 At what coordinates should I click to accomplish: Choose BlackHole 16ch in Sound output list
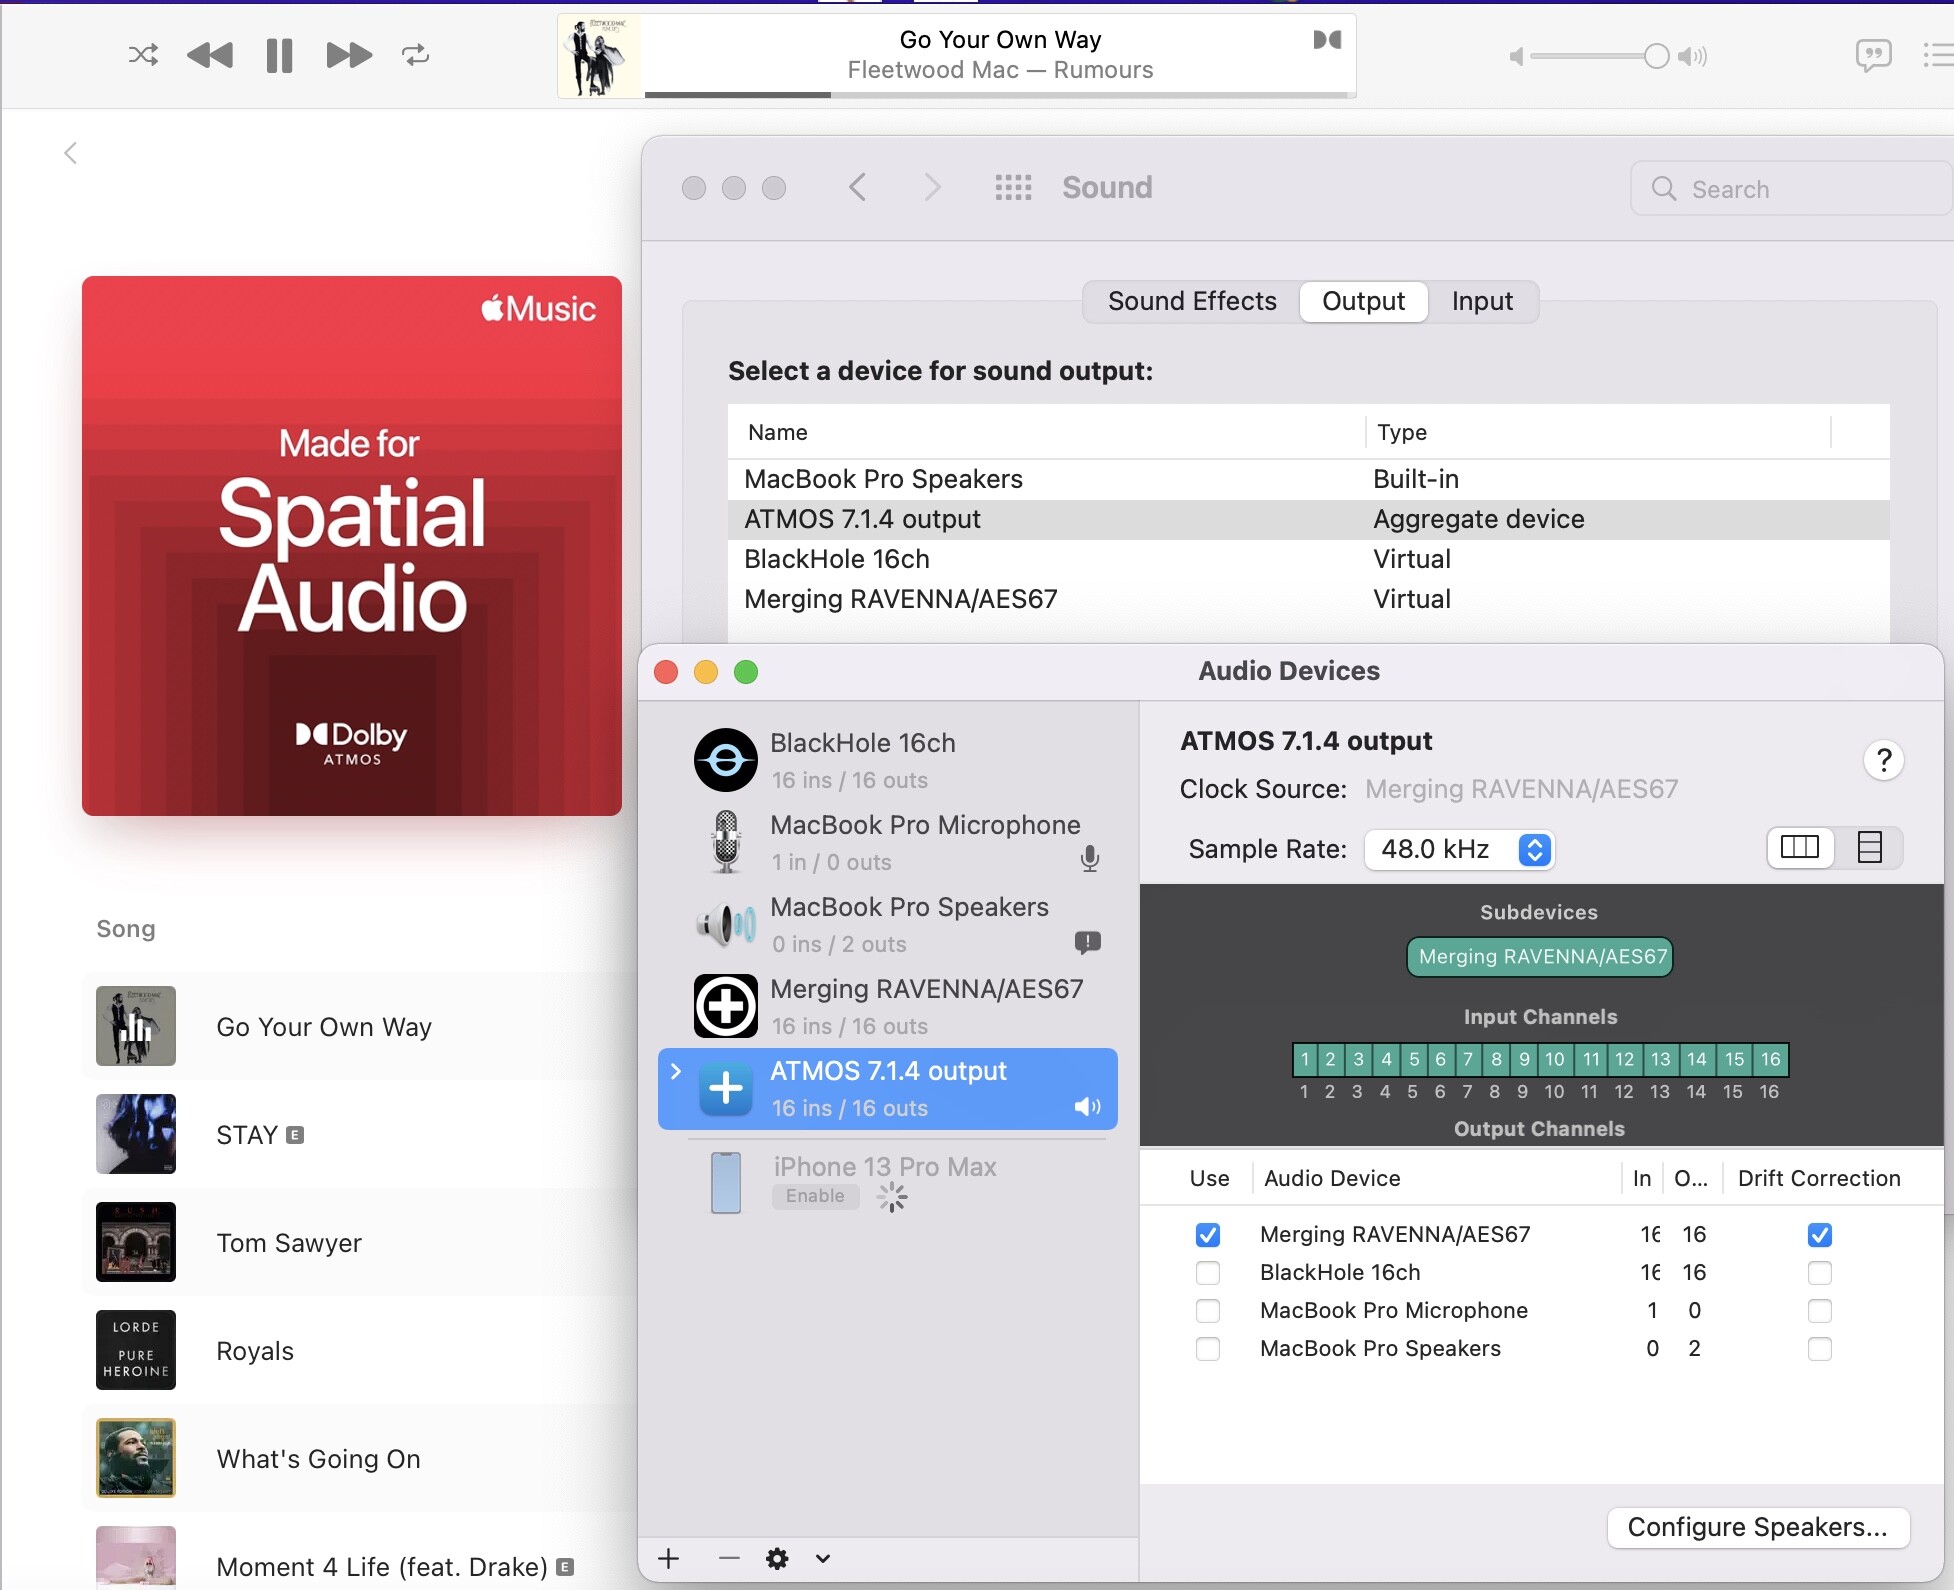[x=1308, y=559]
